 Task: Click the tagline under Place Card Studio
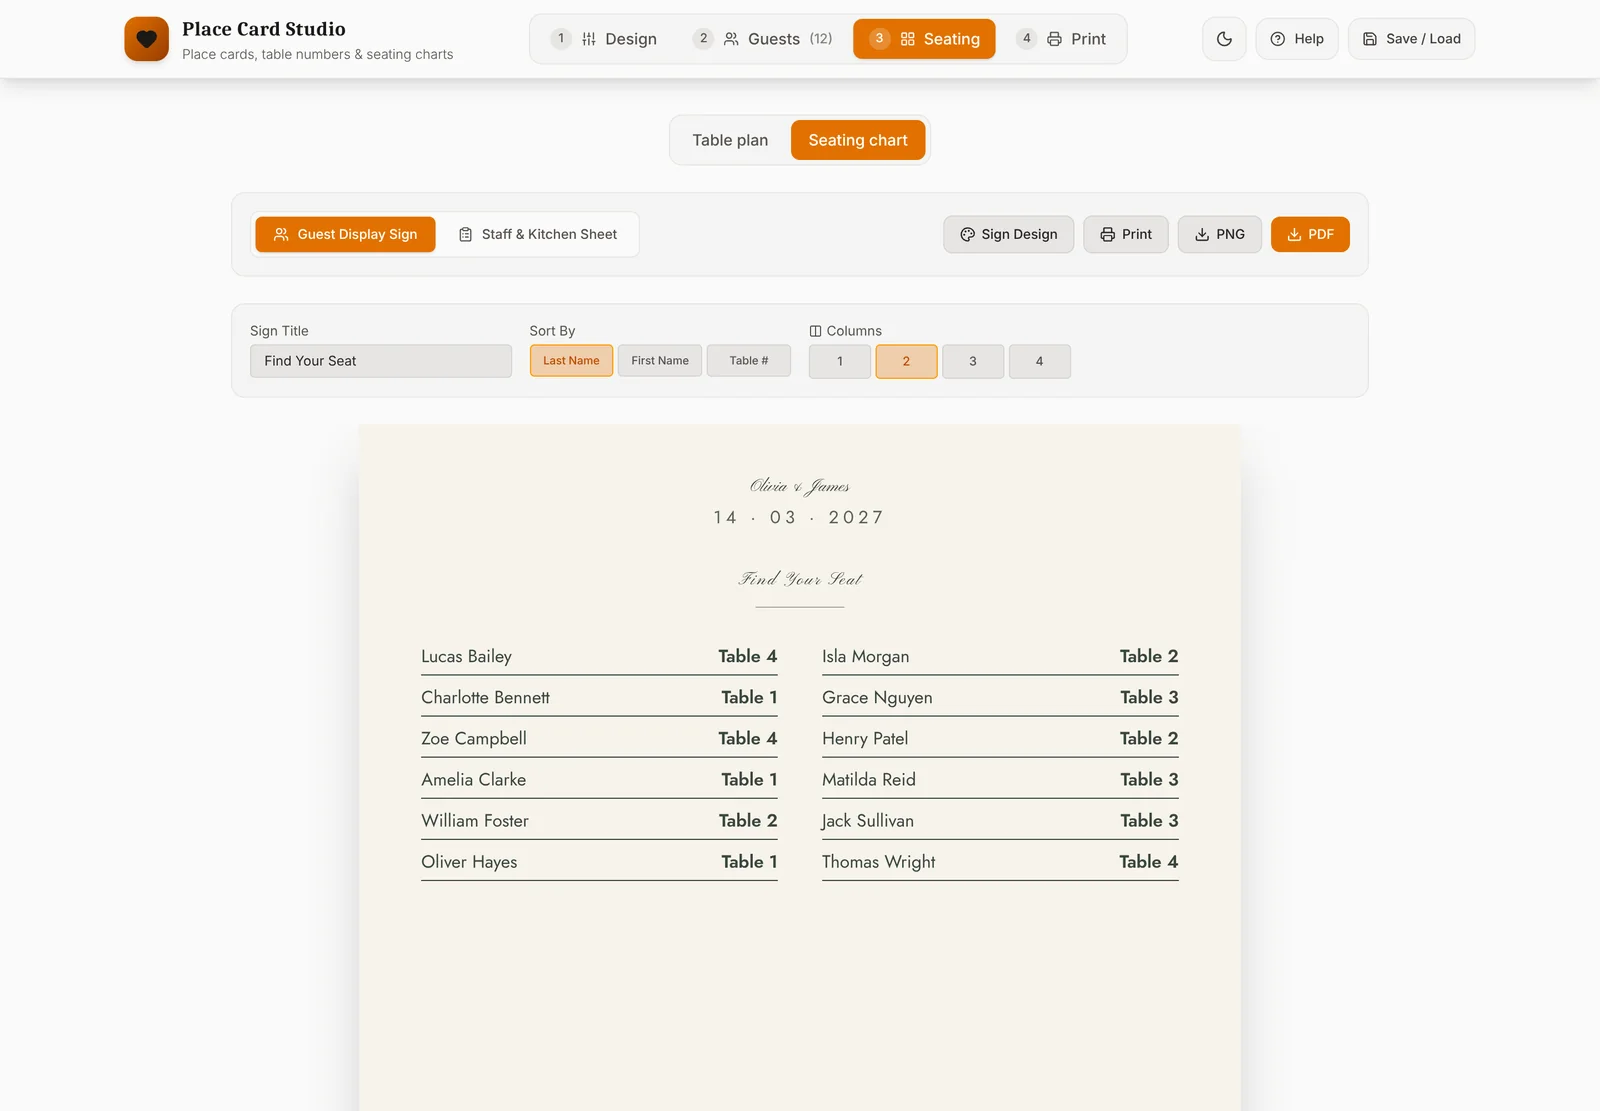point(317,54)
